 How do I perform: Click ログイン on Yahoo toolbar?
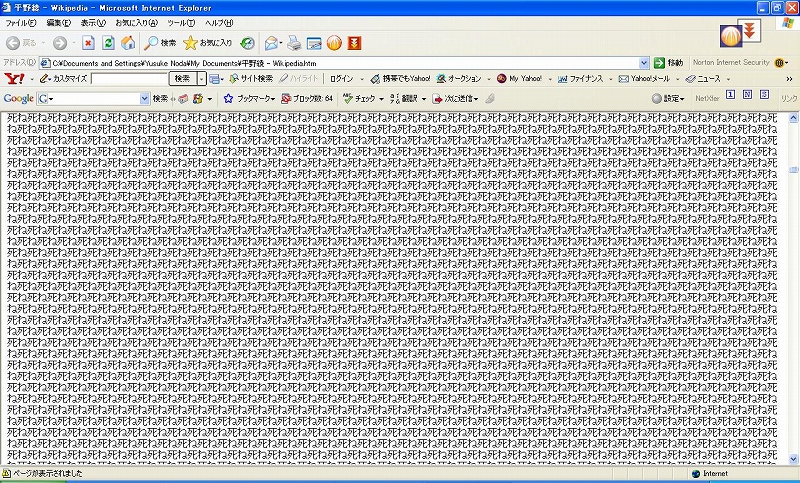(x=341, y=79)
